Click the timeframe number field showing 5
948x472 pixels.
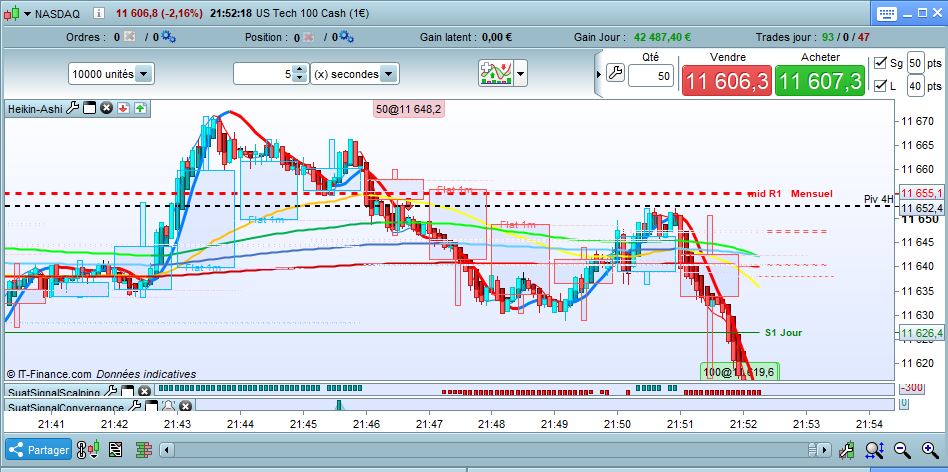pos(264,74)
